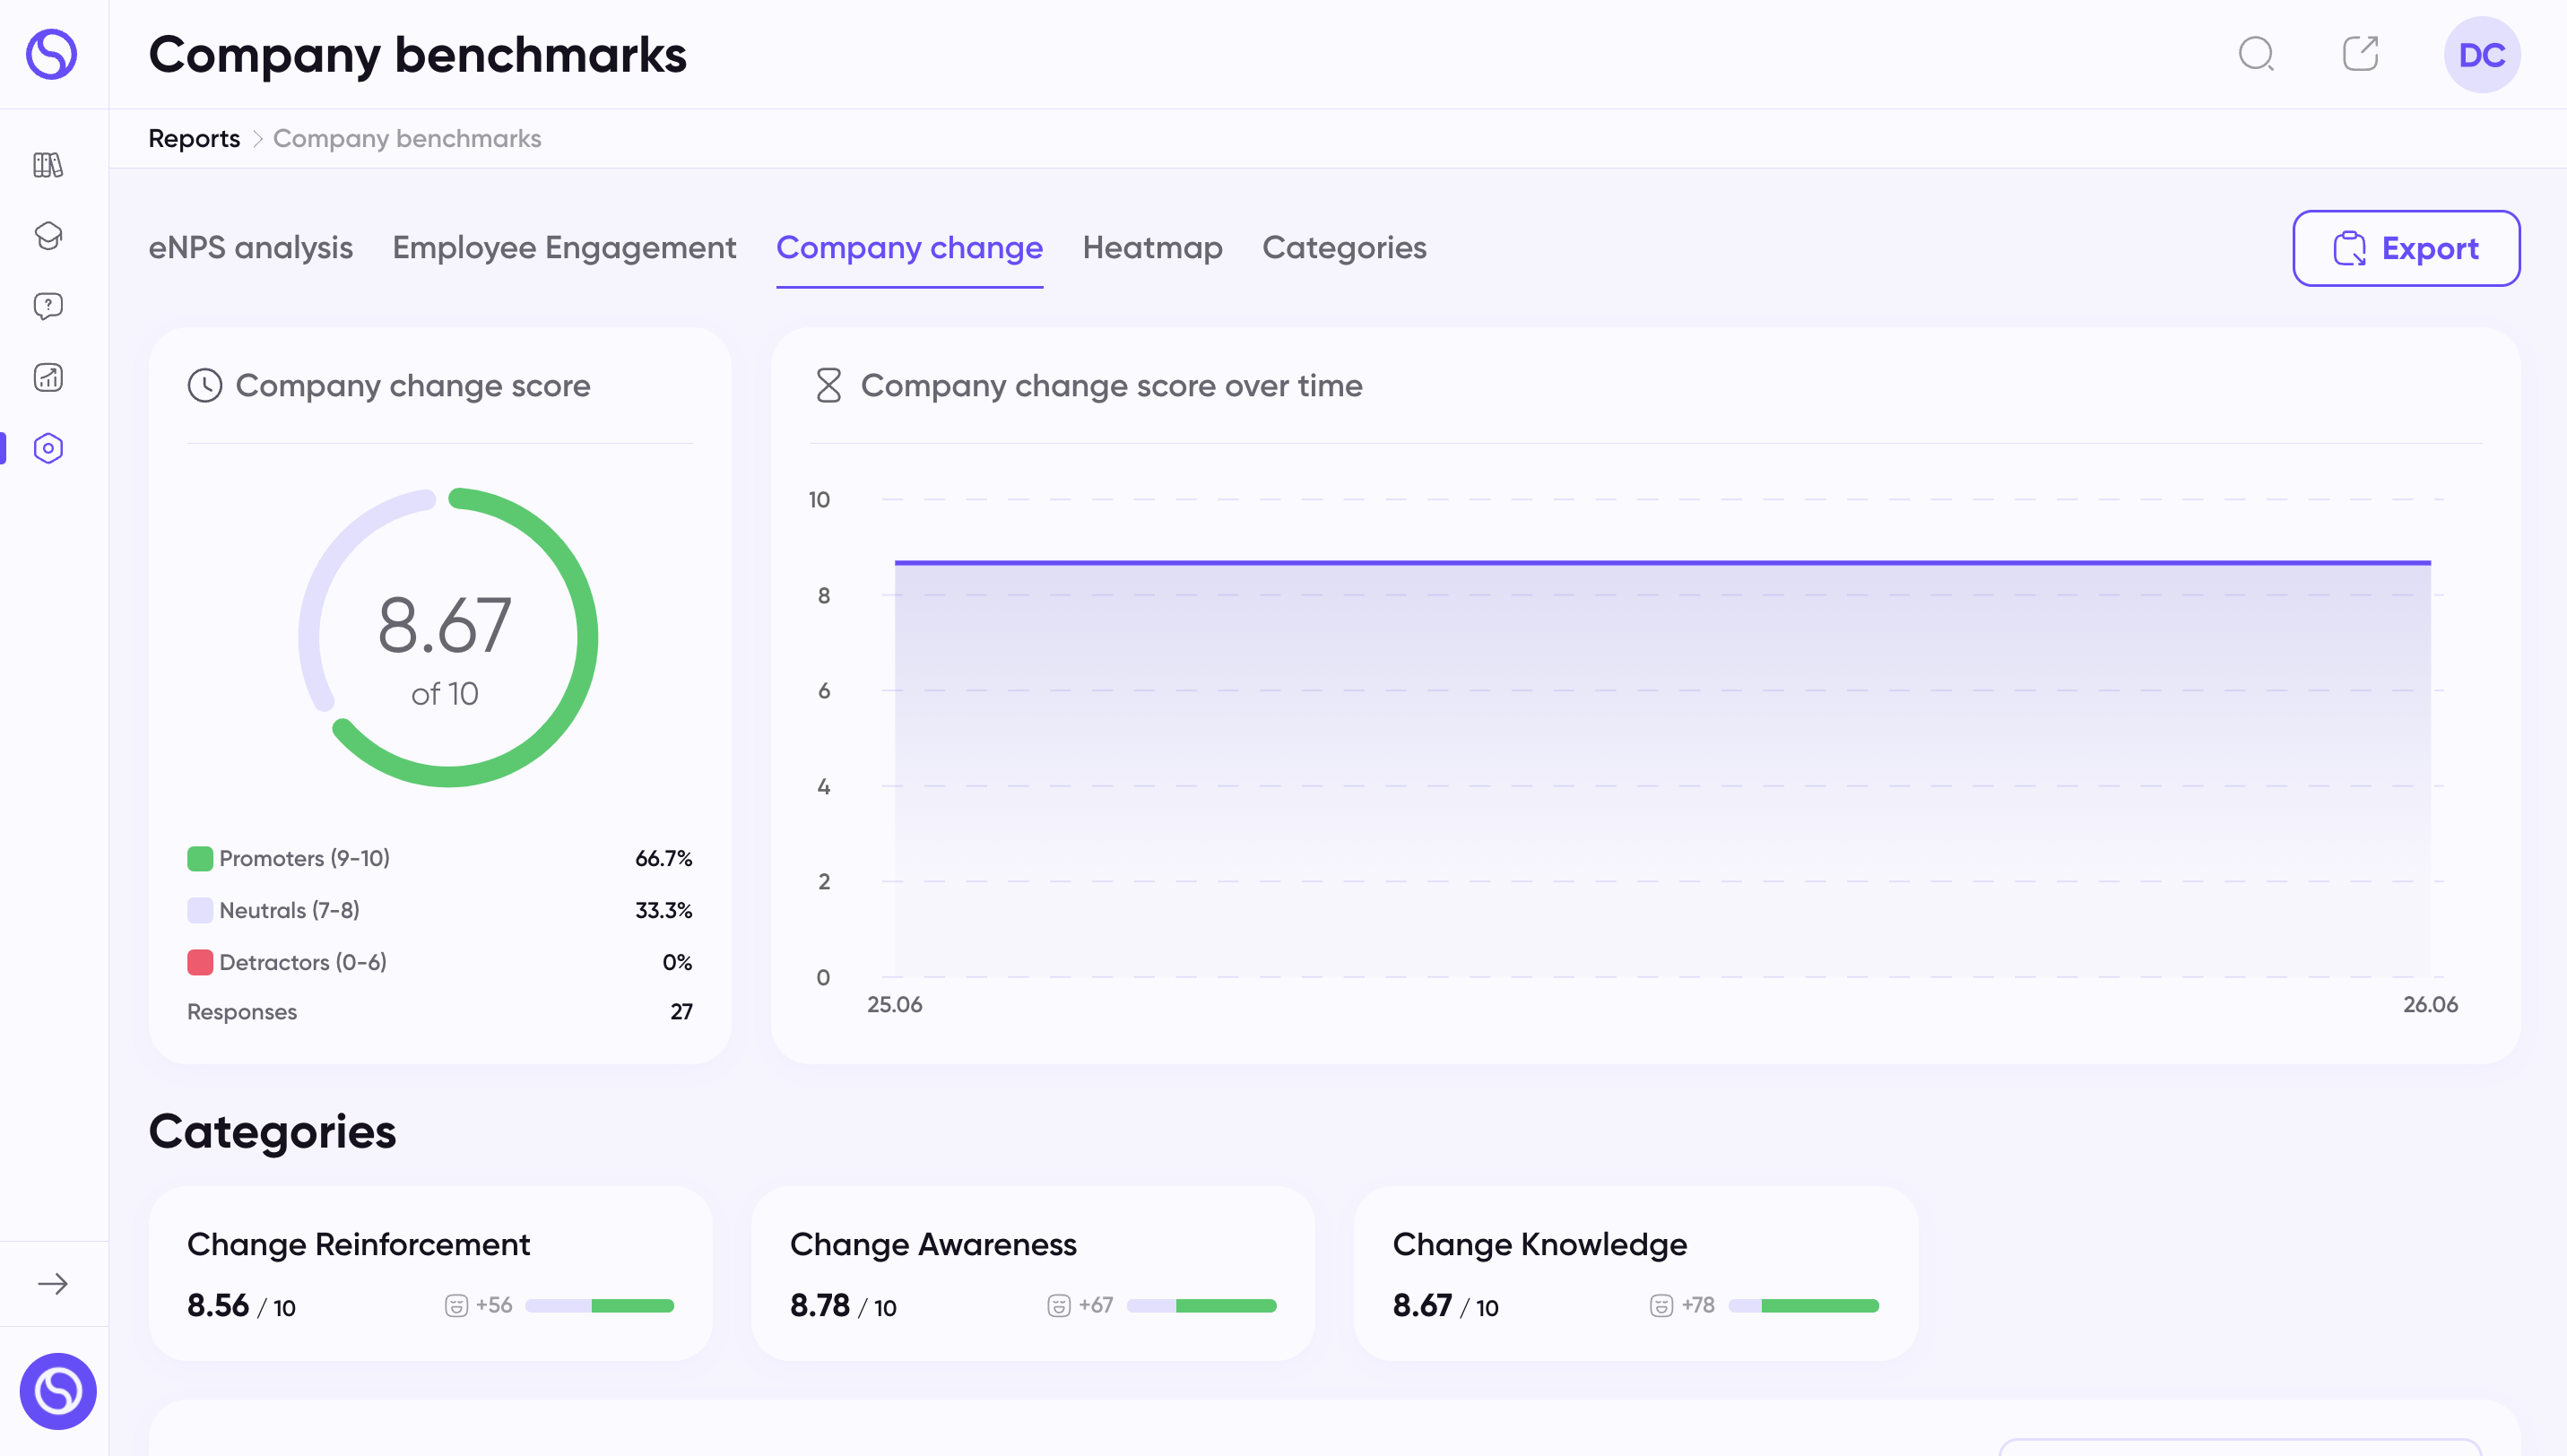Viewport: 2567px width, 1456px height.
Task: Open the Change Reinforcement category card
Action: coord(430,1273)
